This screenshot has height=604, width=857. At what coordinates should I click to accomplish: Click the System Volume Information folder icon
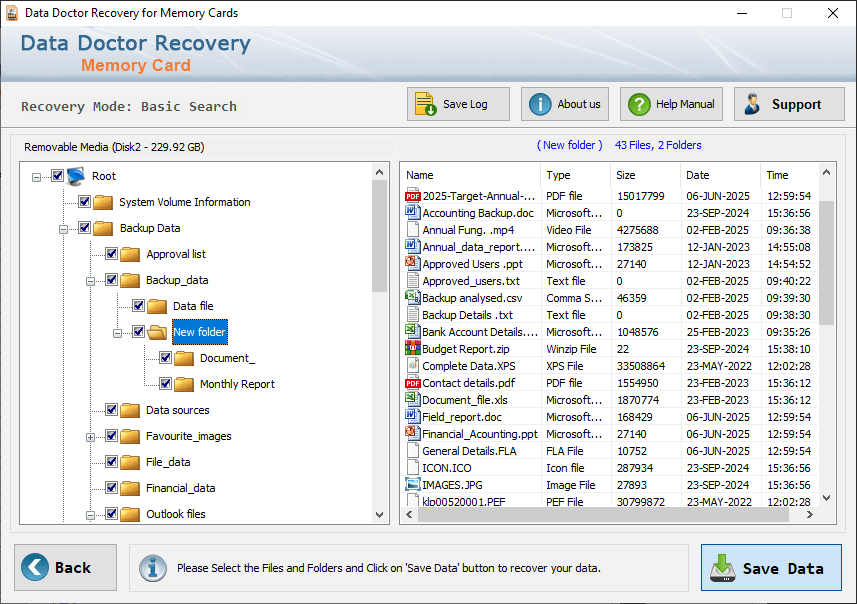[x=103, y=202]
